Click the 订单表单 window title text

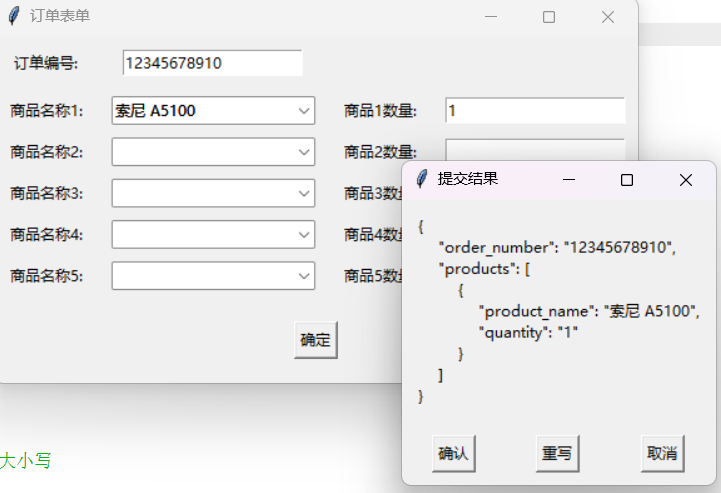[60, 16]
